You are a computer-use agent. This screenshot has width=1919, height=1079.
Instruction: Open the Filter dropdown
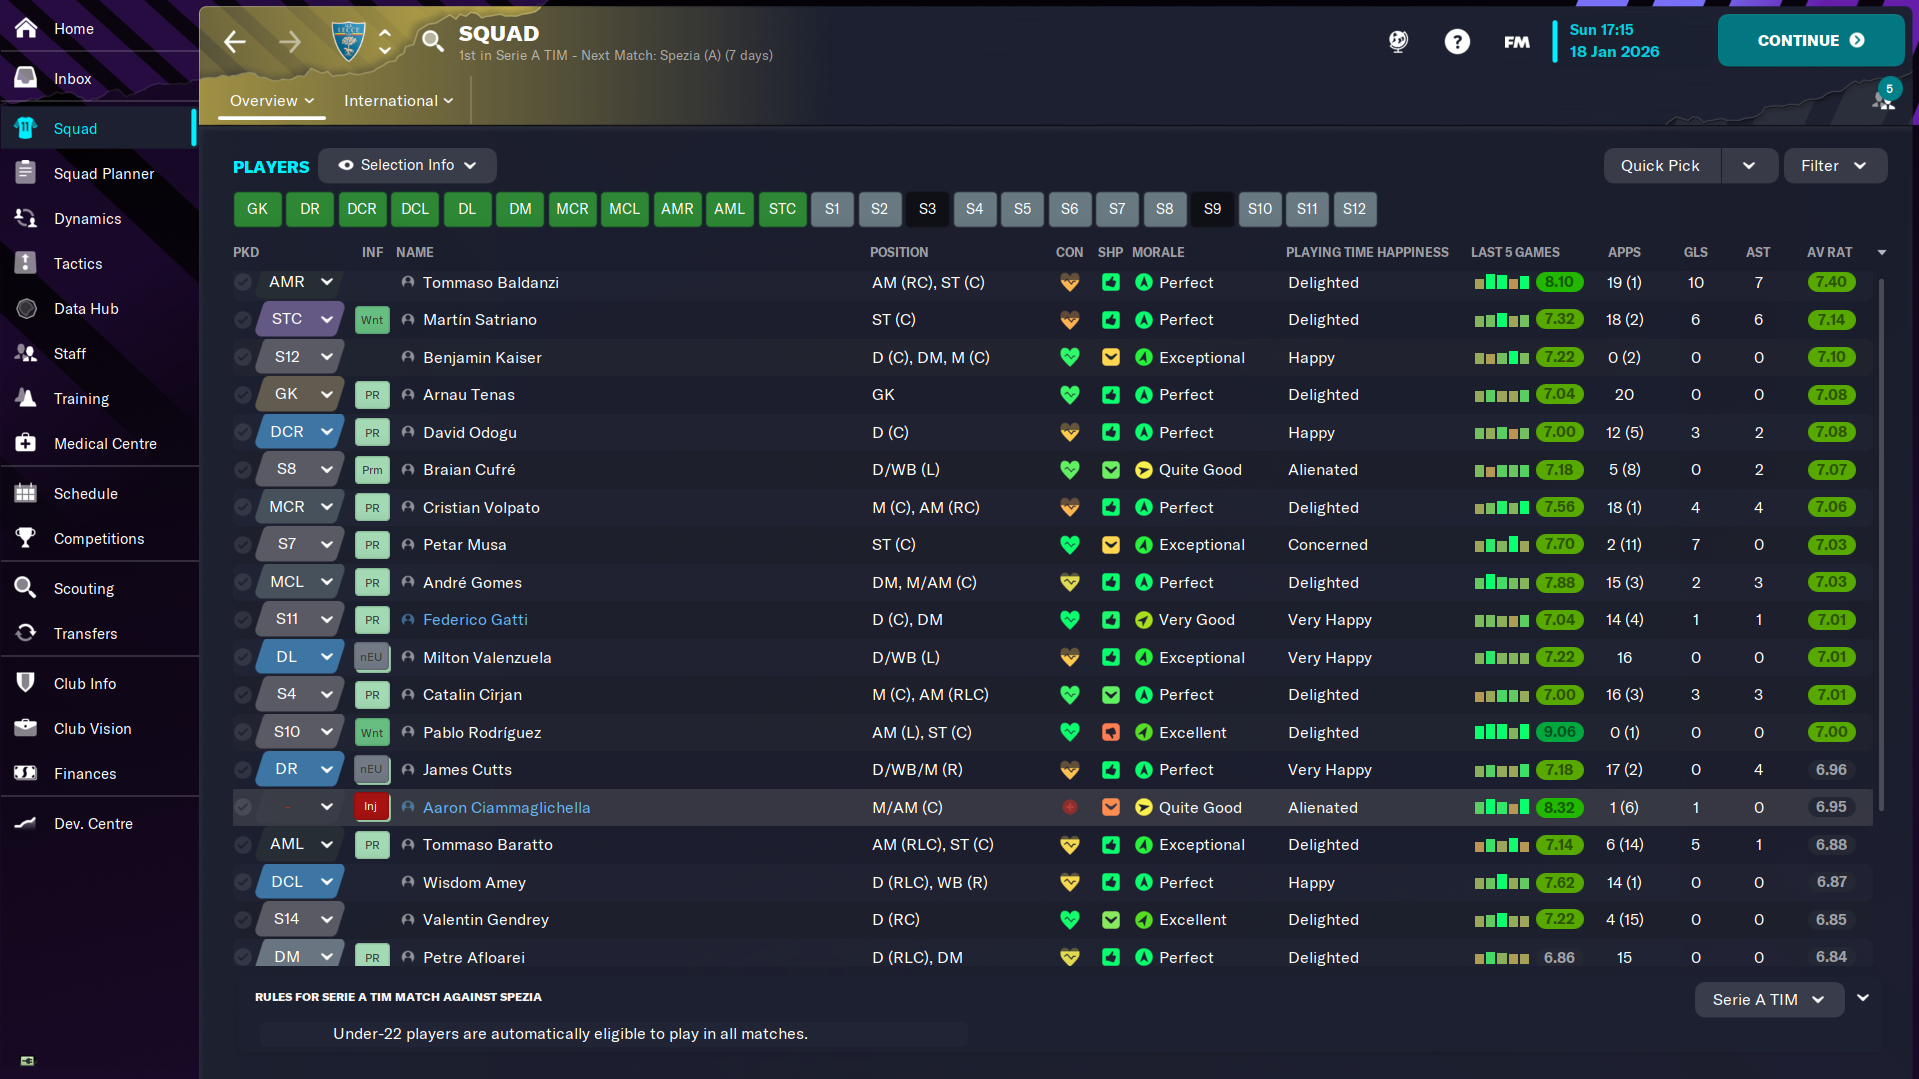[1834, 166]
